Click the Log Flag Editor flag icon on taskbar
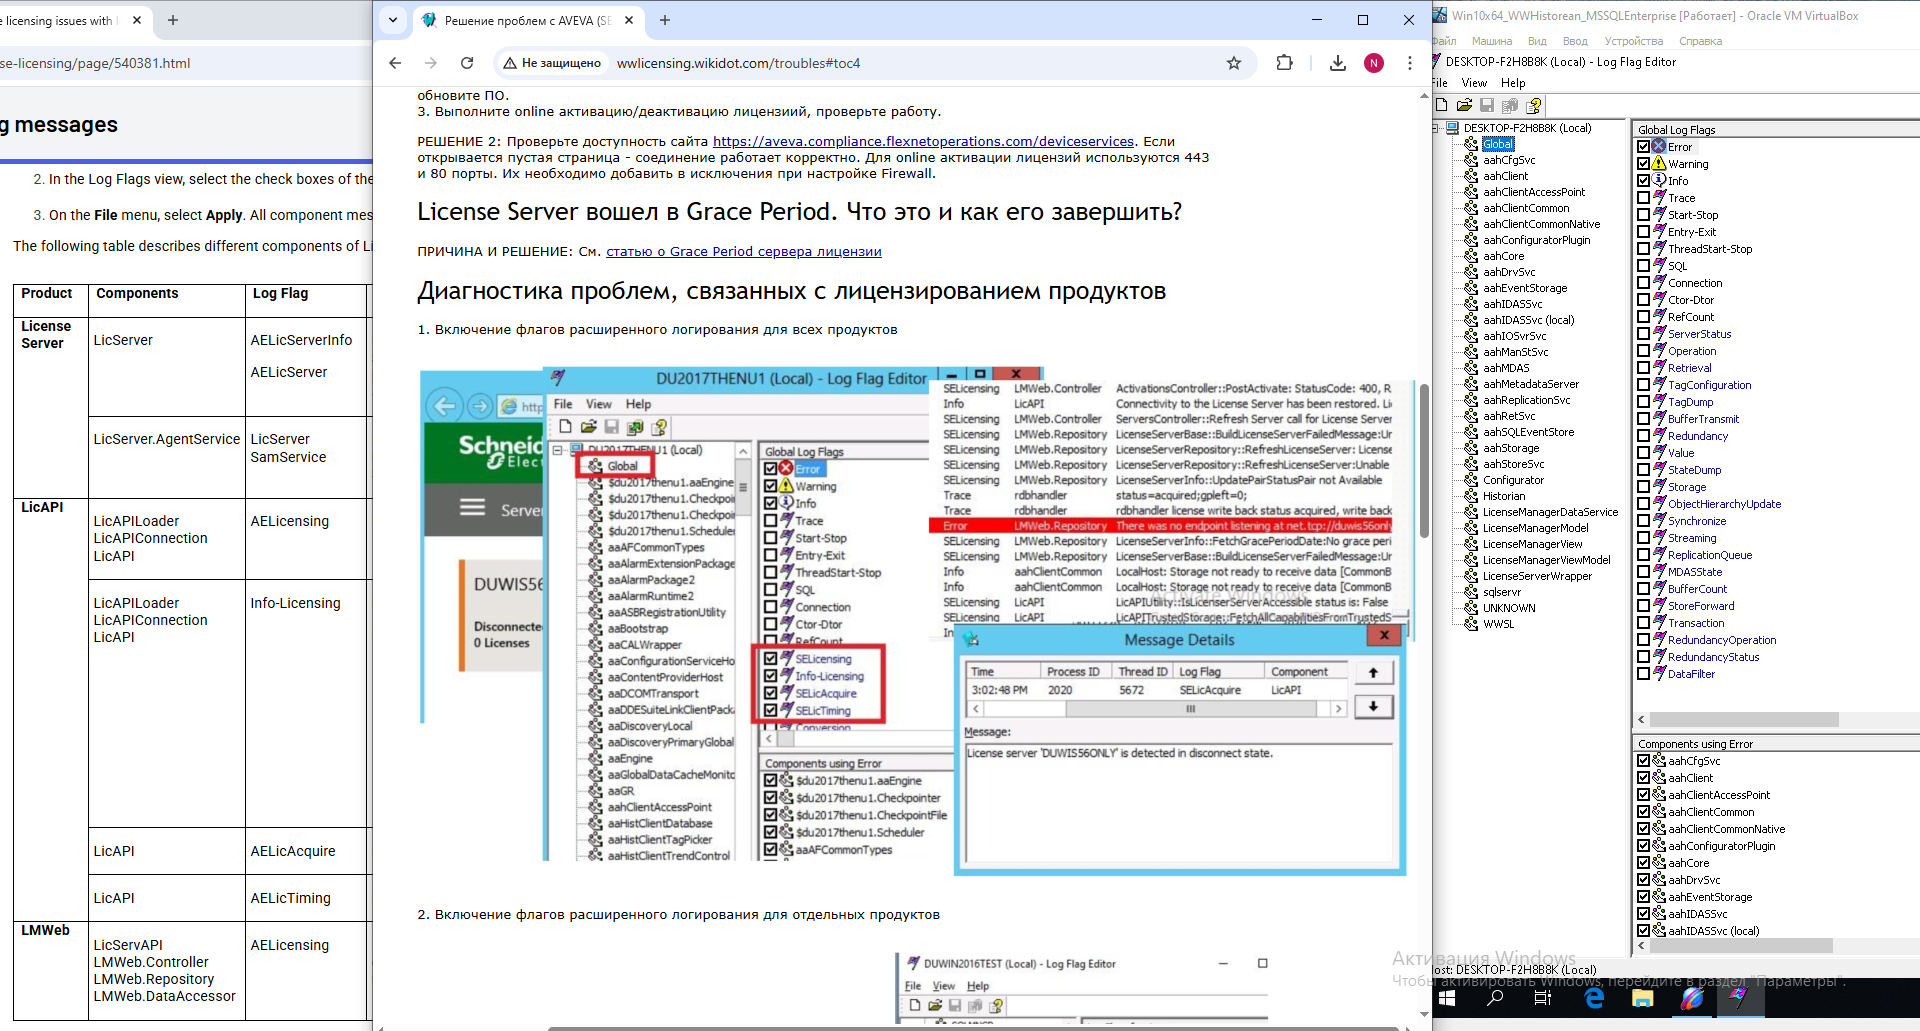This screenshot has width=1920, height=1031. (1740, 998)
